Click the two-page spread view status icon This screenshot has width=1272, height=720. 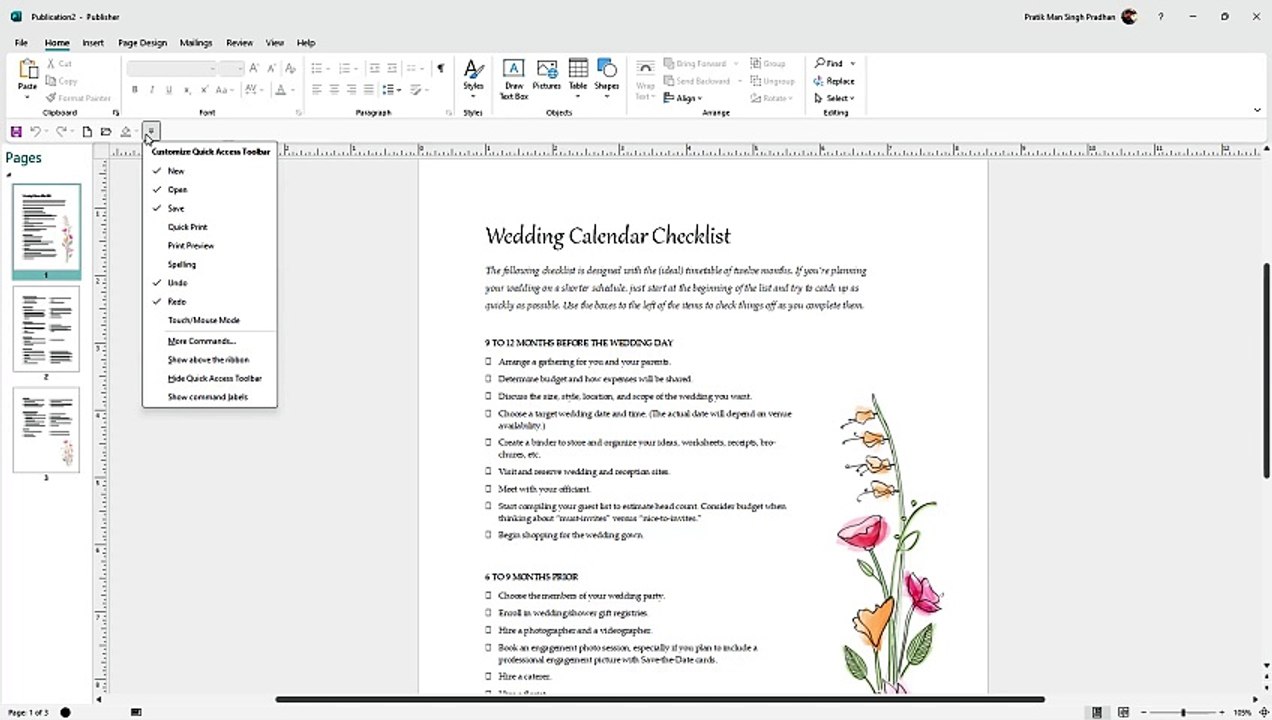(1124, 712)
